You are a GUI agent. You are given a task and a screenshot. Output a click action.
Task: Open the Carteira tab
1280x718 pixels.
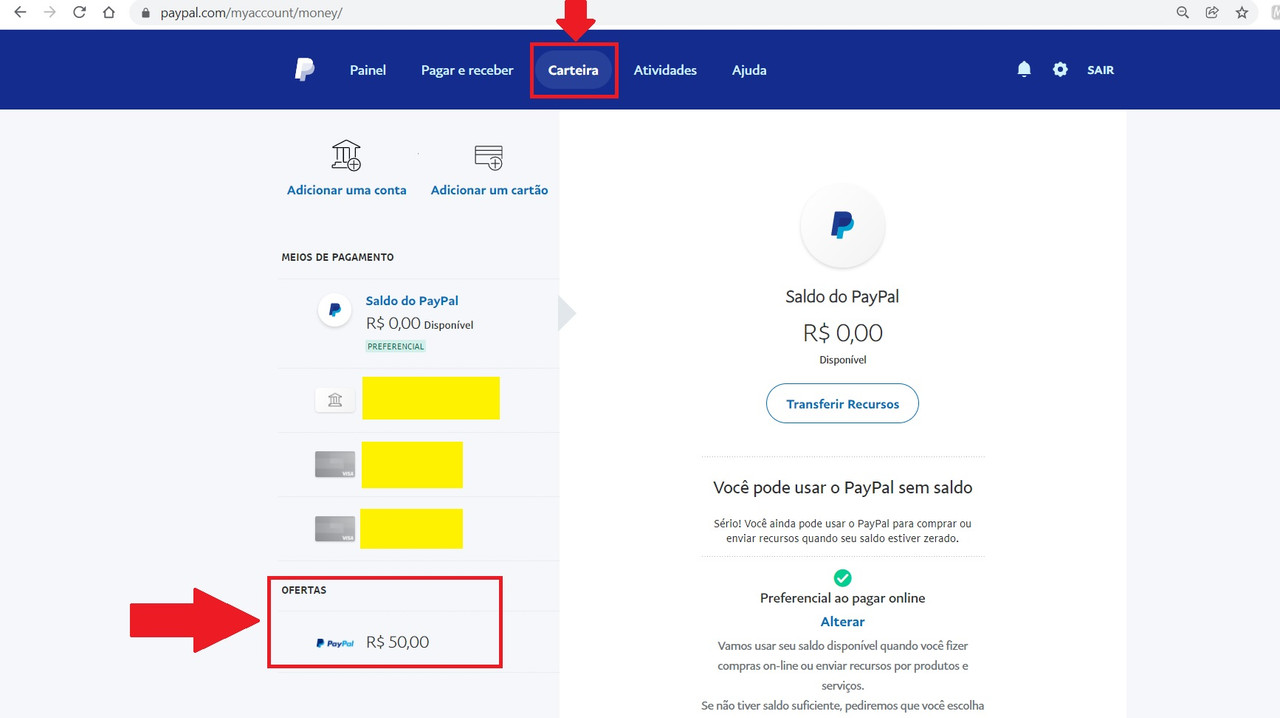click(x=573, y=70)
